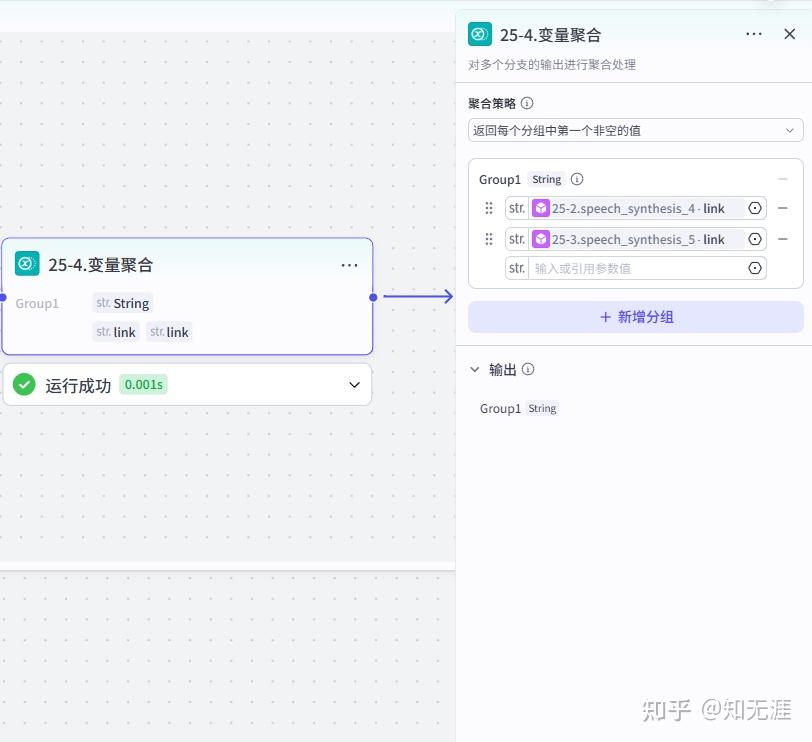The image size is (812, 742).
Task: Show info tooltip beside Group1 String
Action: [576, 179]
